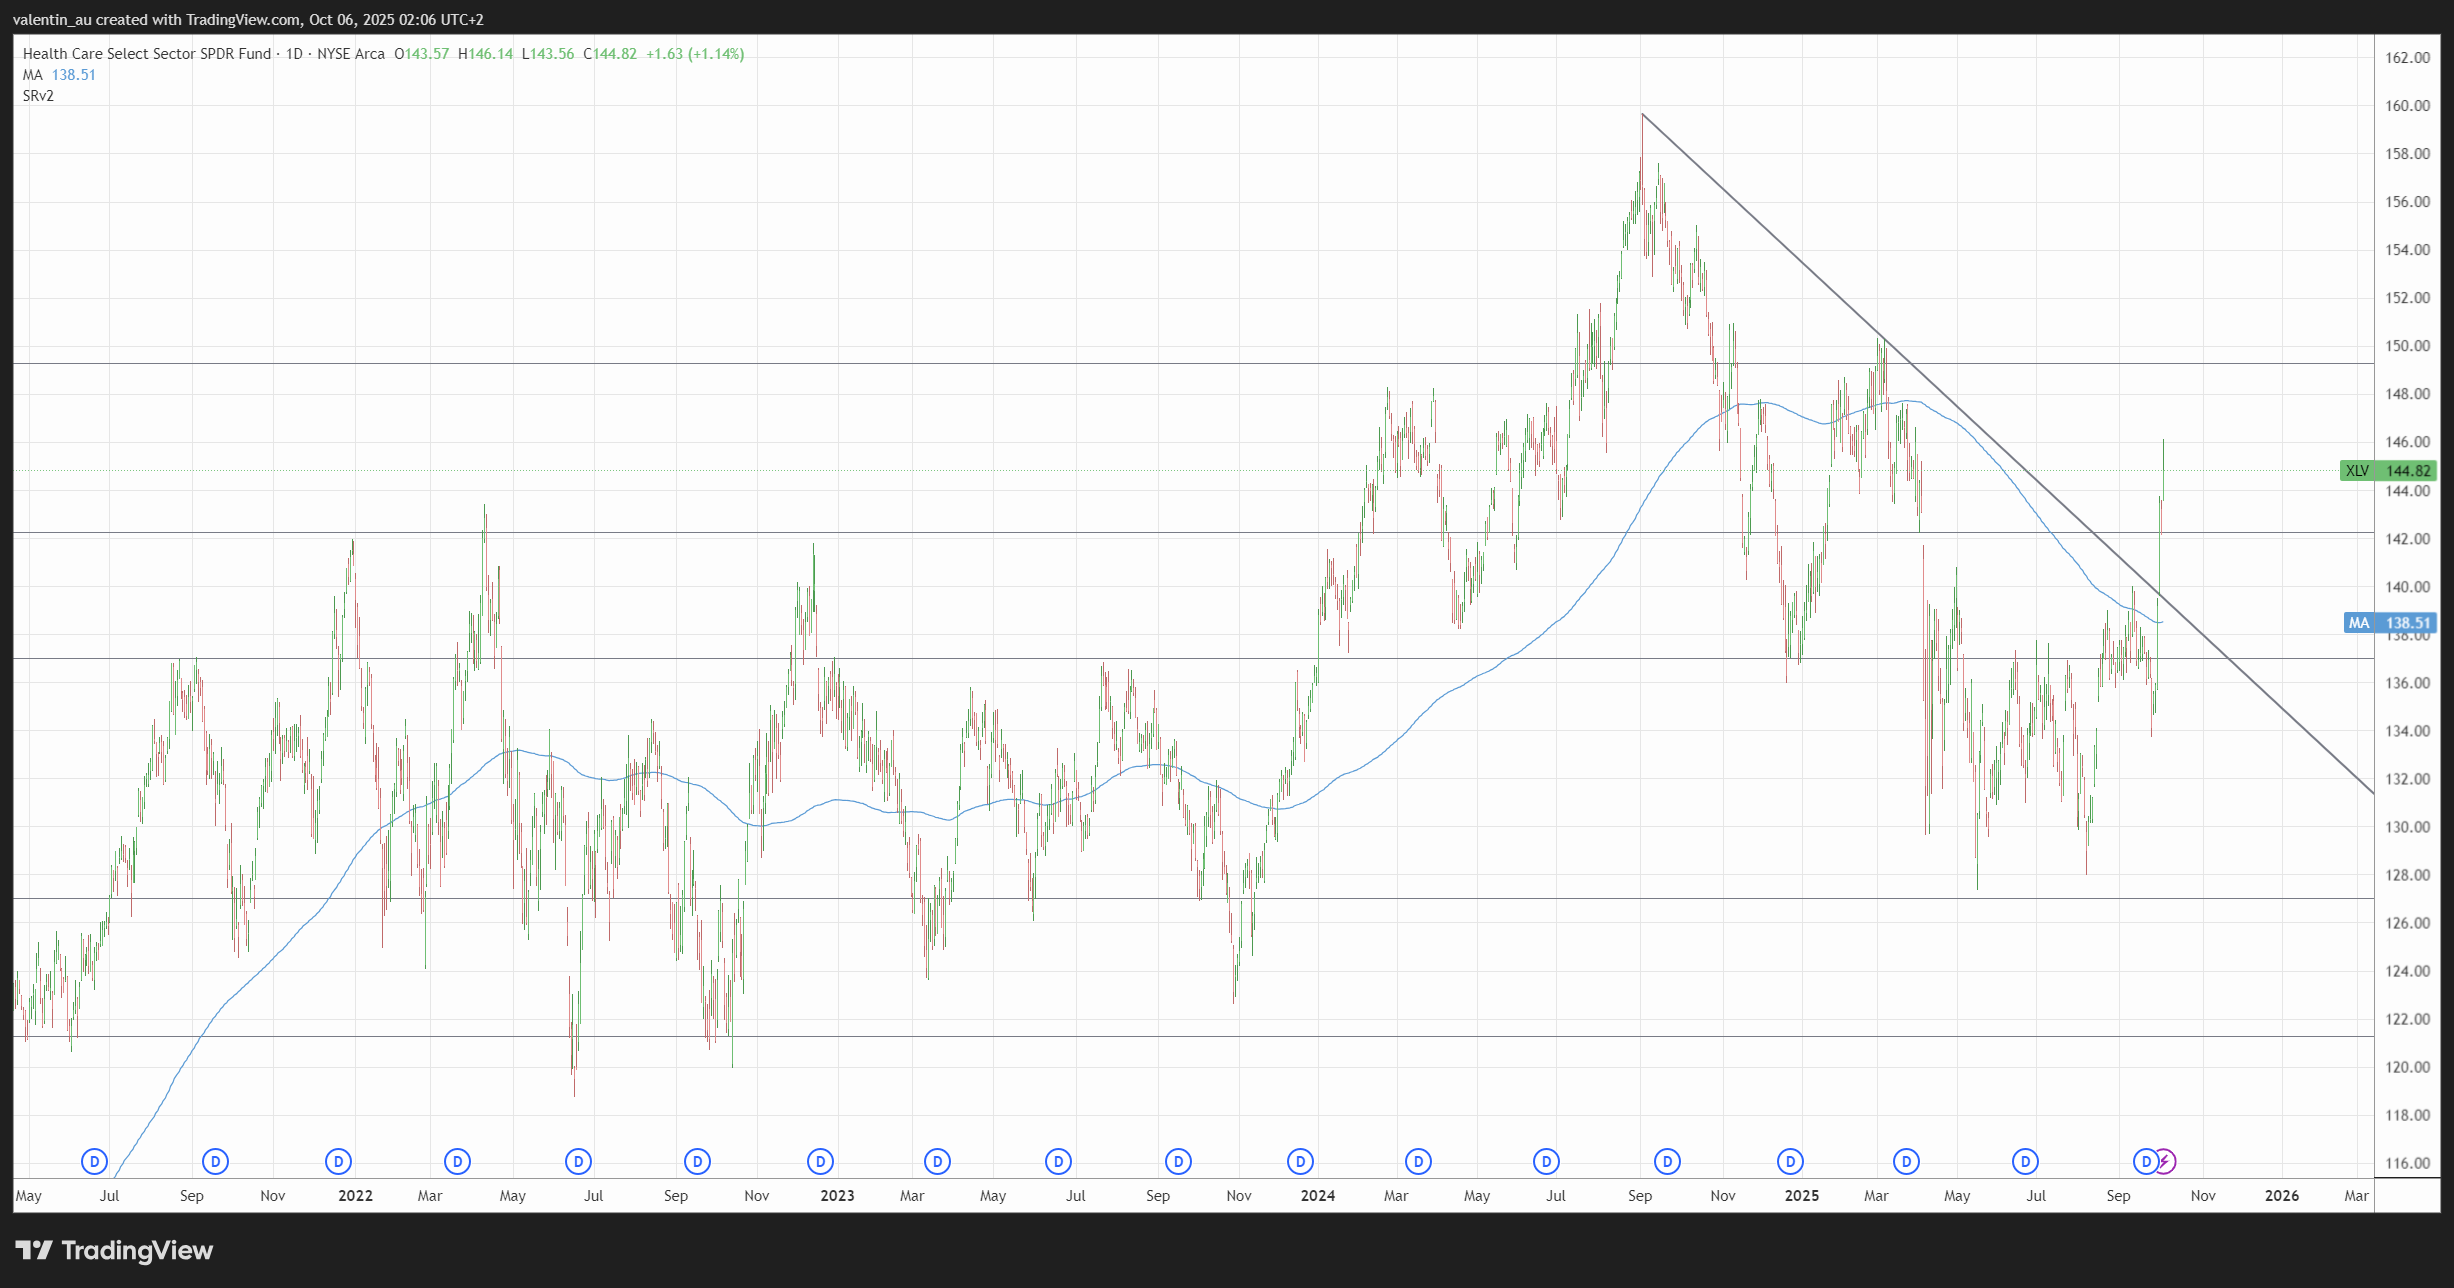
Task: Click the purple lightning event marker icon
Action: [x=2165, y=1161]
